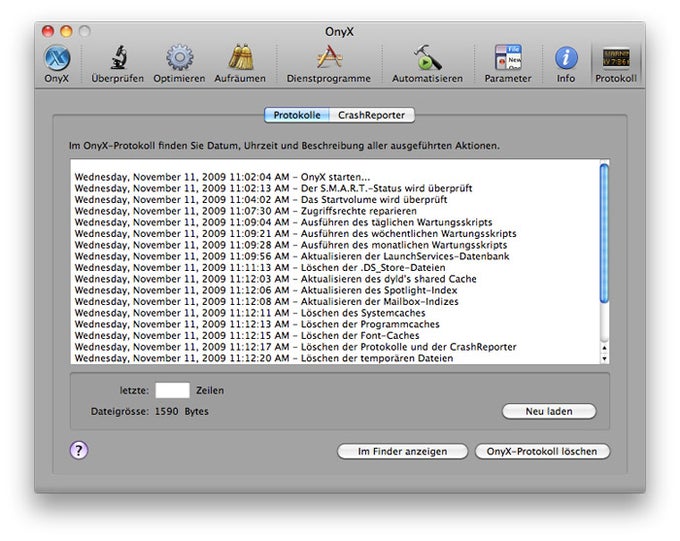Select the monatlichen Wartungsskripts log line

291,245
